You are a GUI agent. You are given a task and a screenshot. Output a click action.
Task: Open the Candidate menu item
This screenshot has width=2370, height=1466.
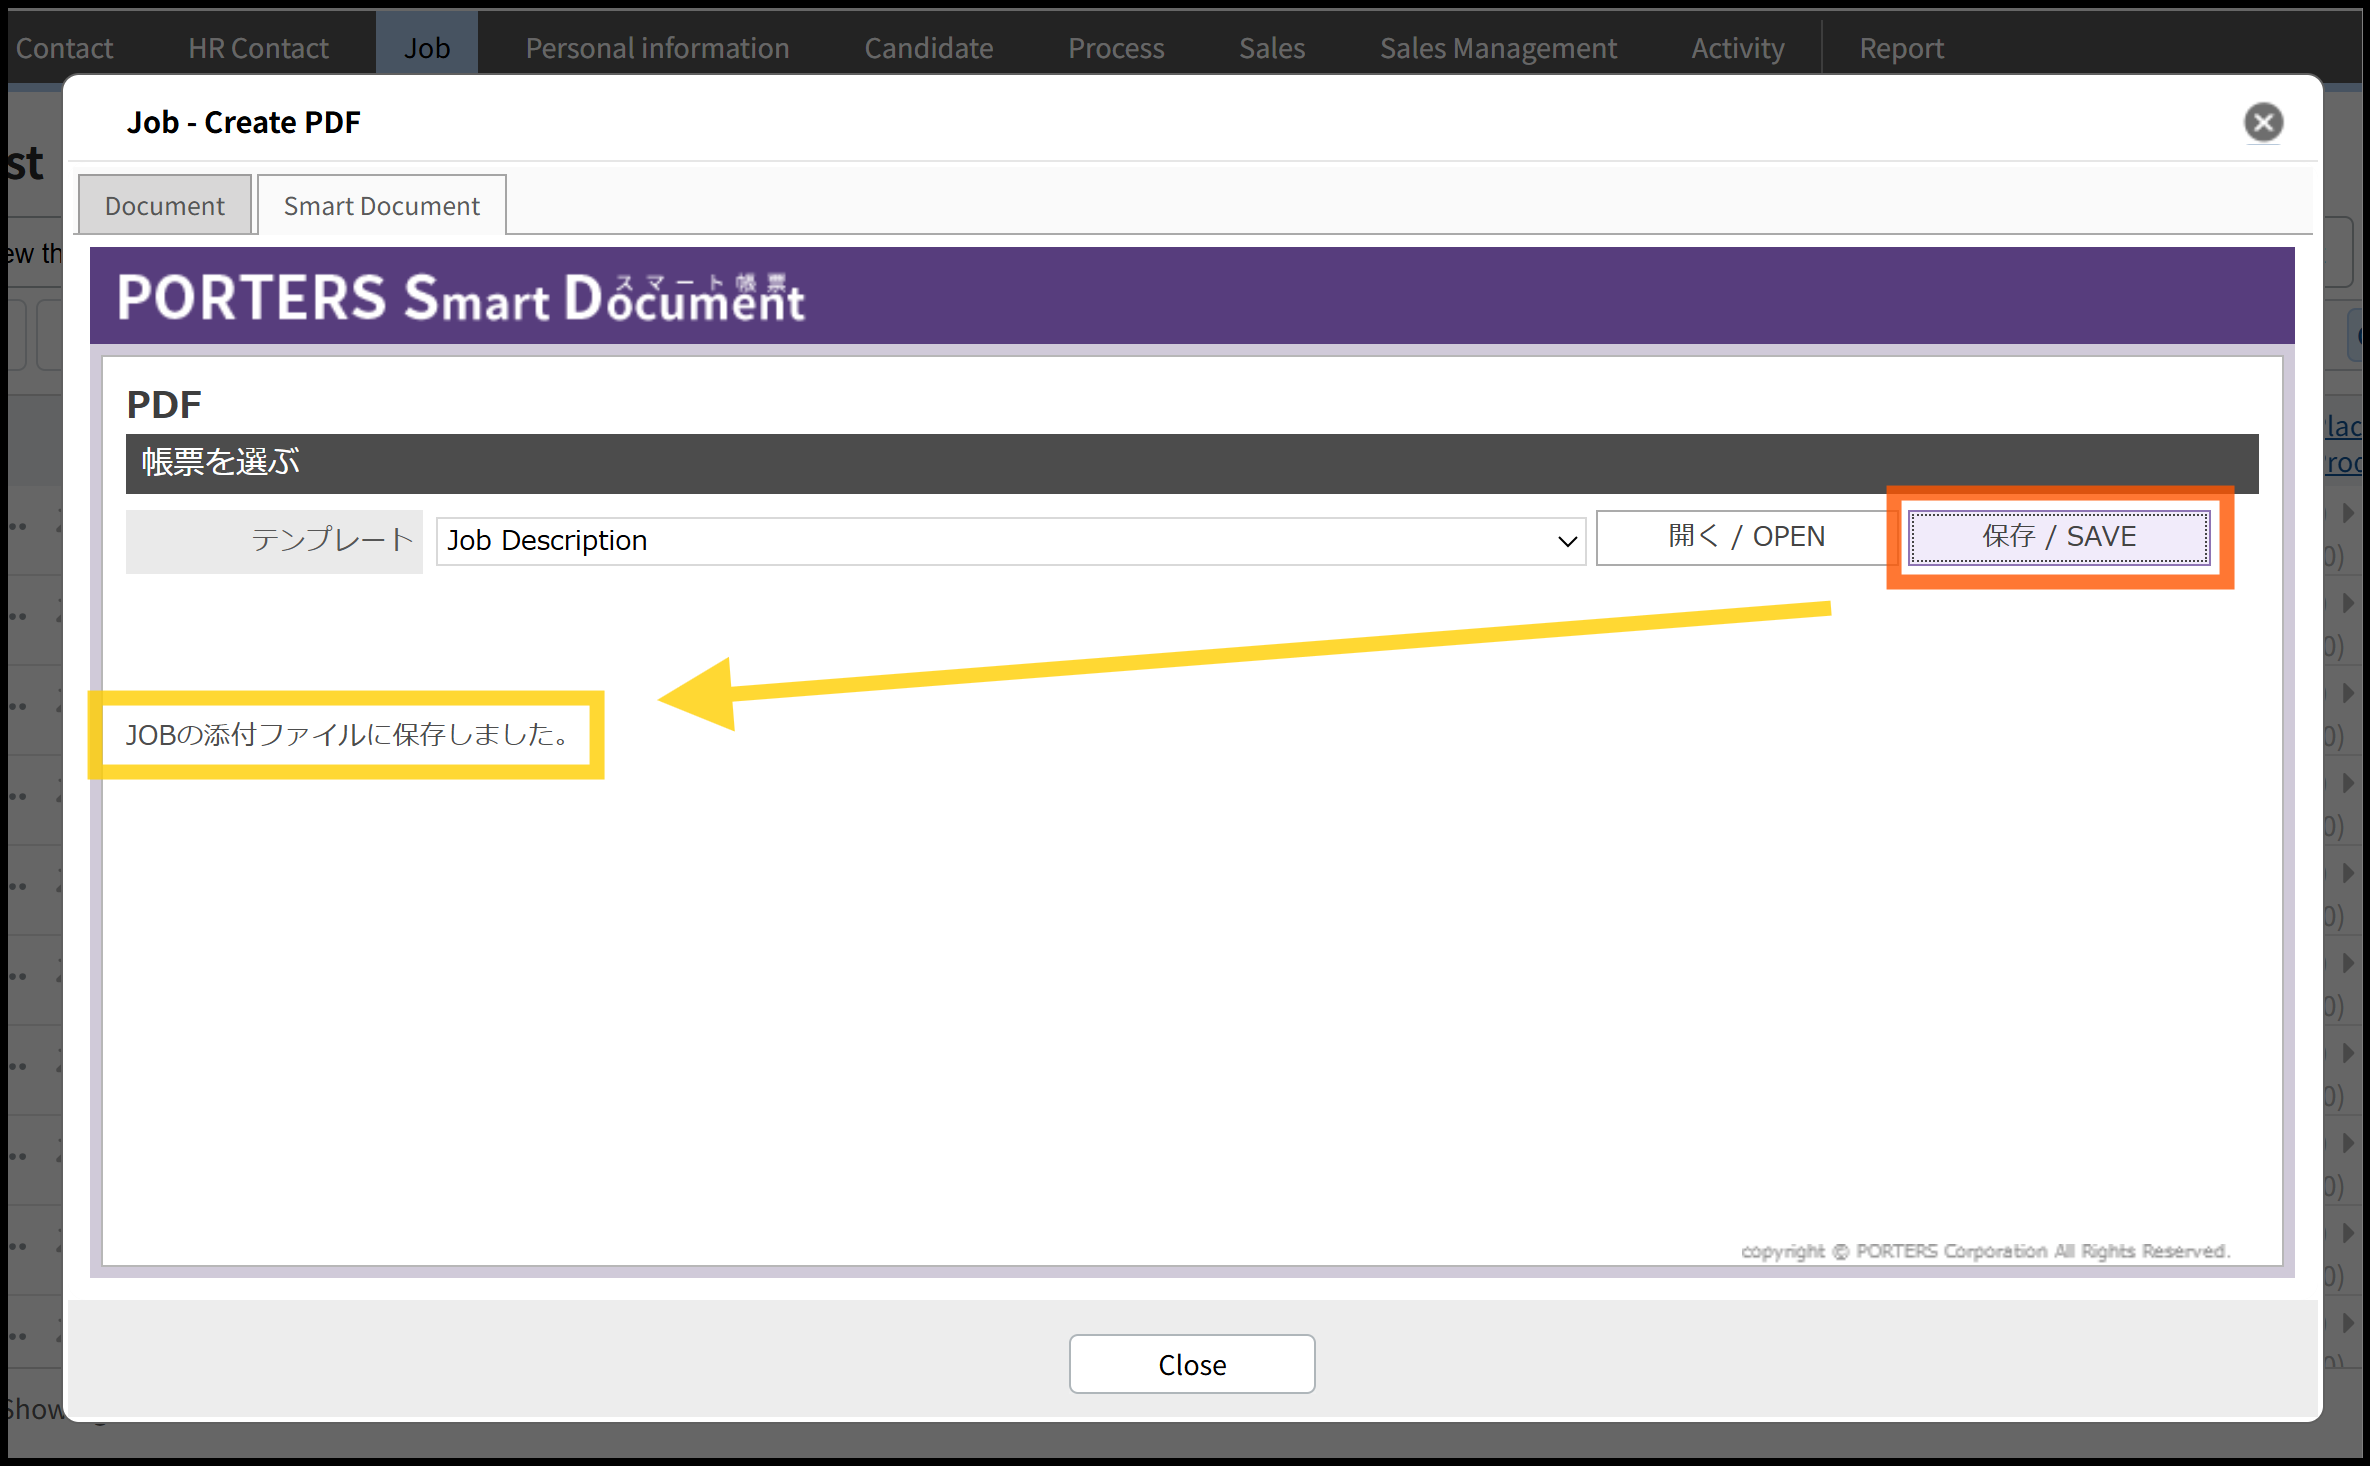coord(929,48)
